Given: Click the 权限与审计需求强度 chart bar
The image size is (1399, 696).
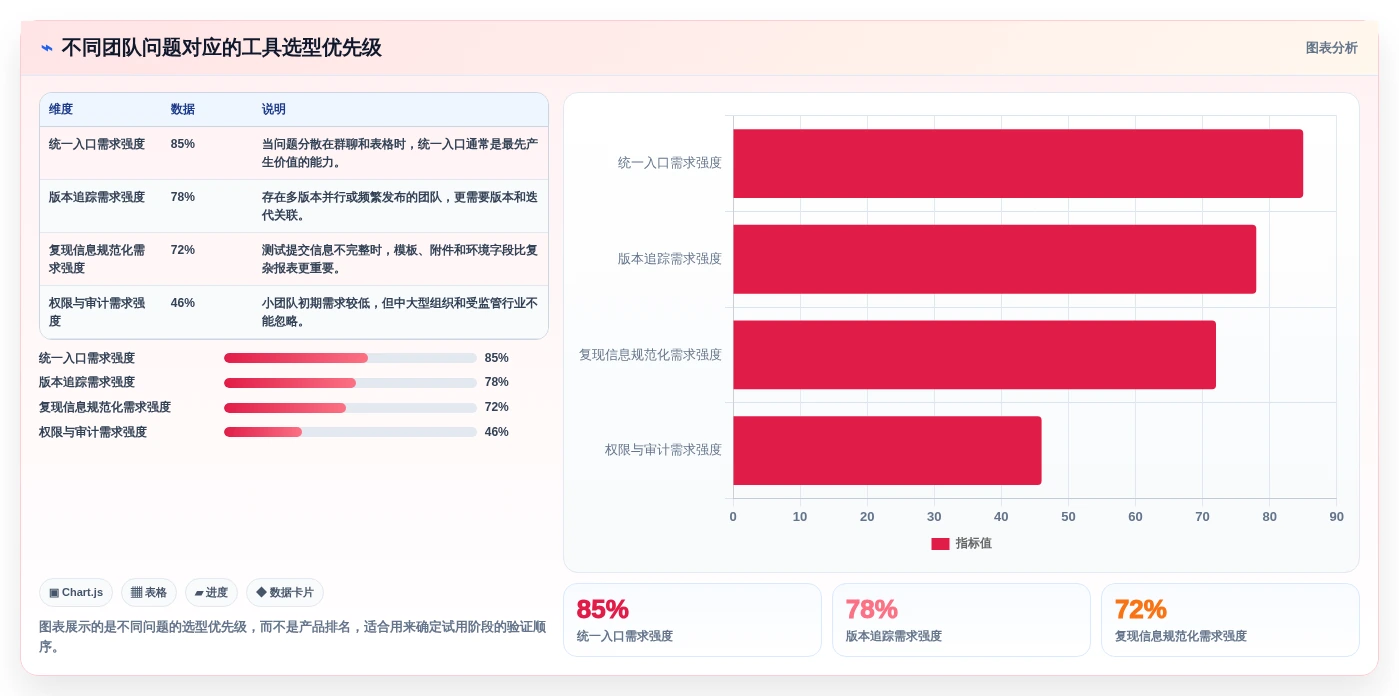Looking at the screenshot, I should [887, 451].
